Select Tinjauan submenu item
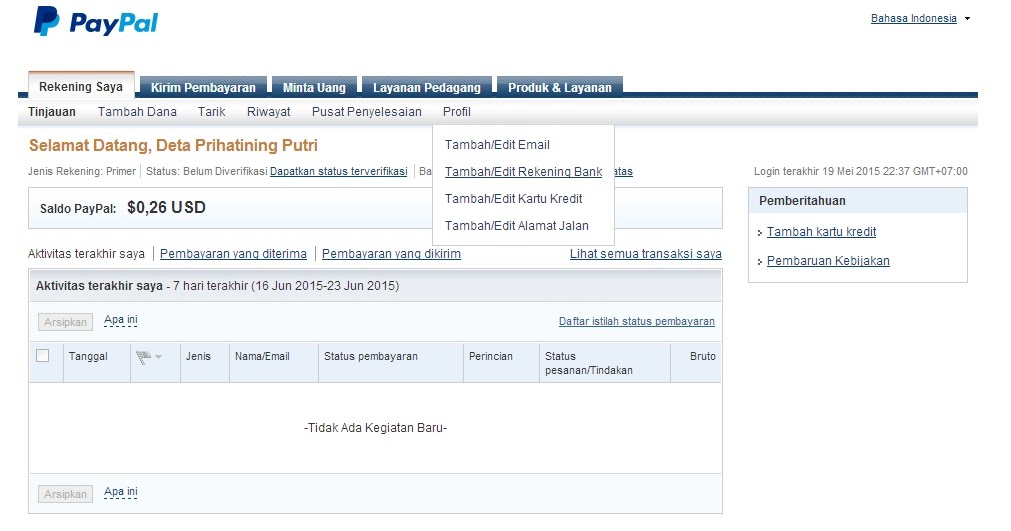Image resolution: width=1011 pixels, height=531 pixels. click(52, 111)
